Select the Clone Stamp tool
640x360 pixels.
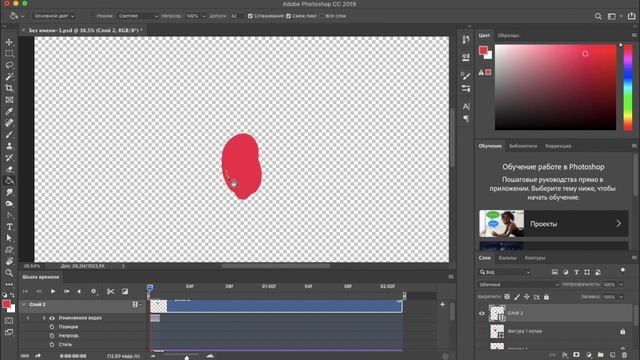coord(9,146)
